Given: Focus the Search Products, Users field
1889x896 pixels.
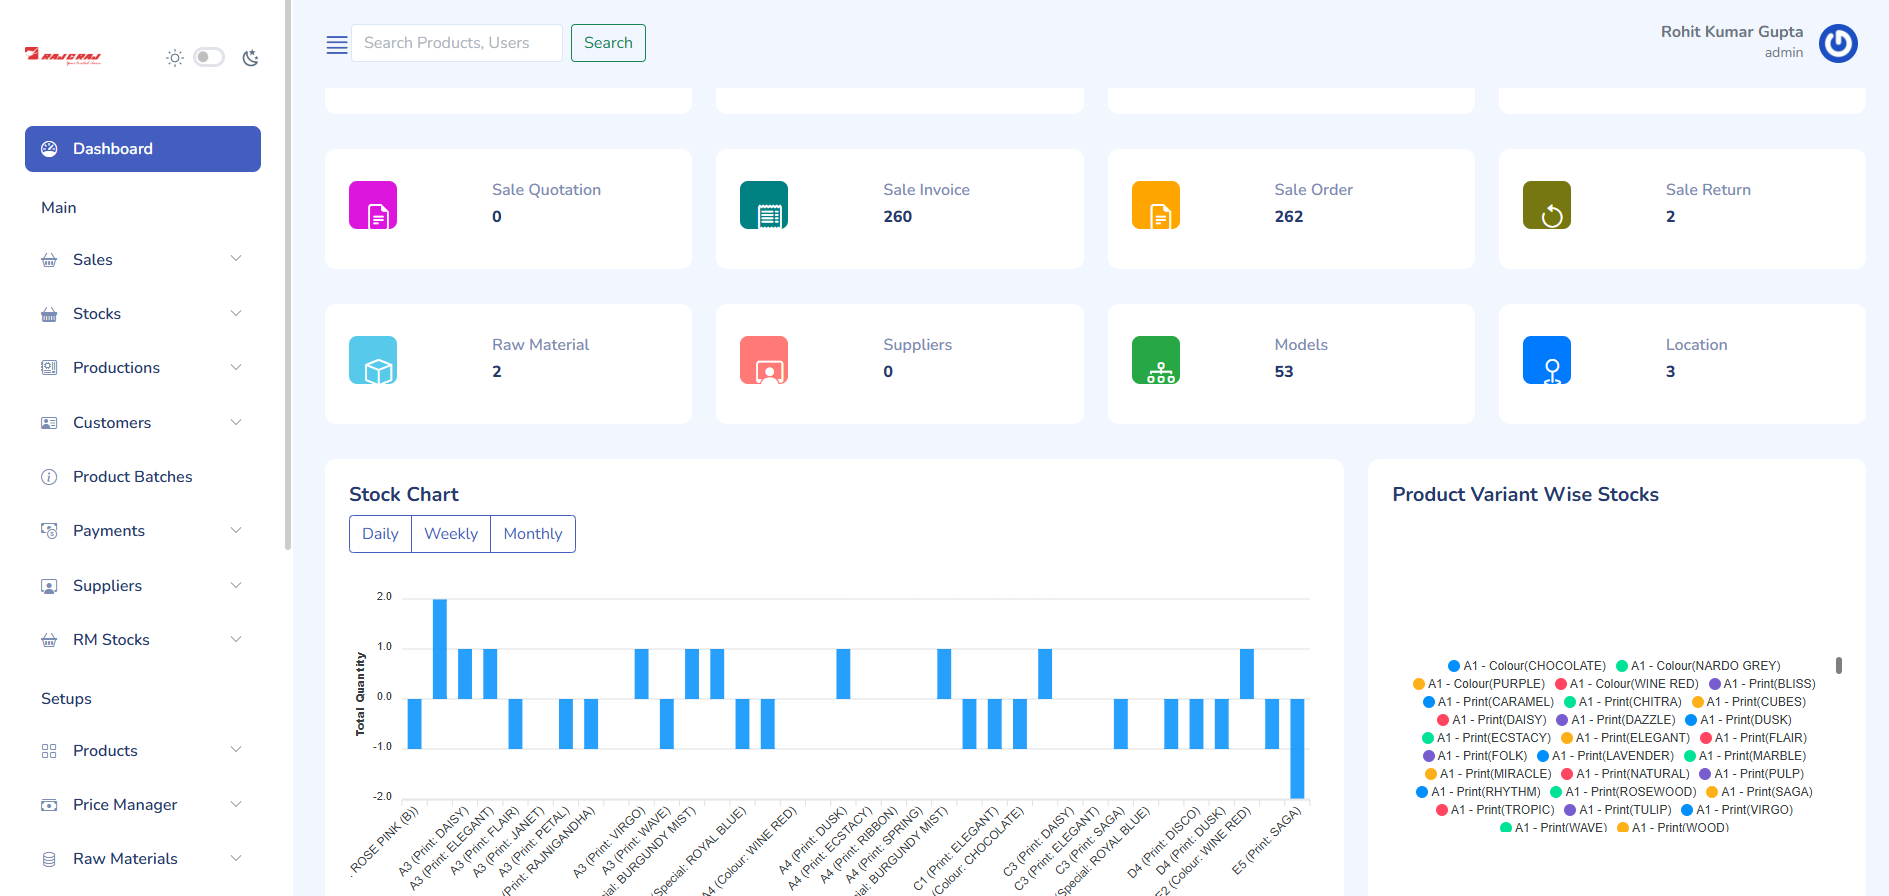Looking at the screenshot, I should (x=456, y=43).
